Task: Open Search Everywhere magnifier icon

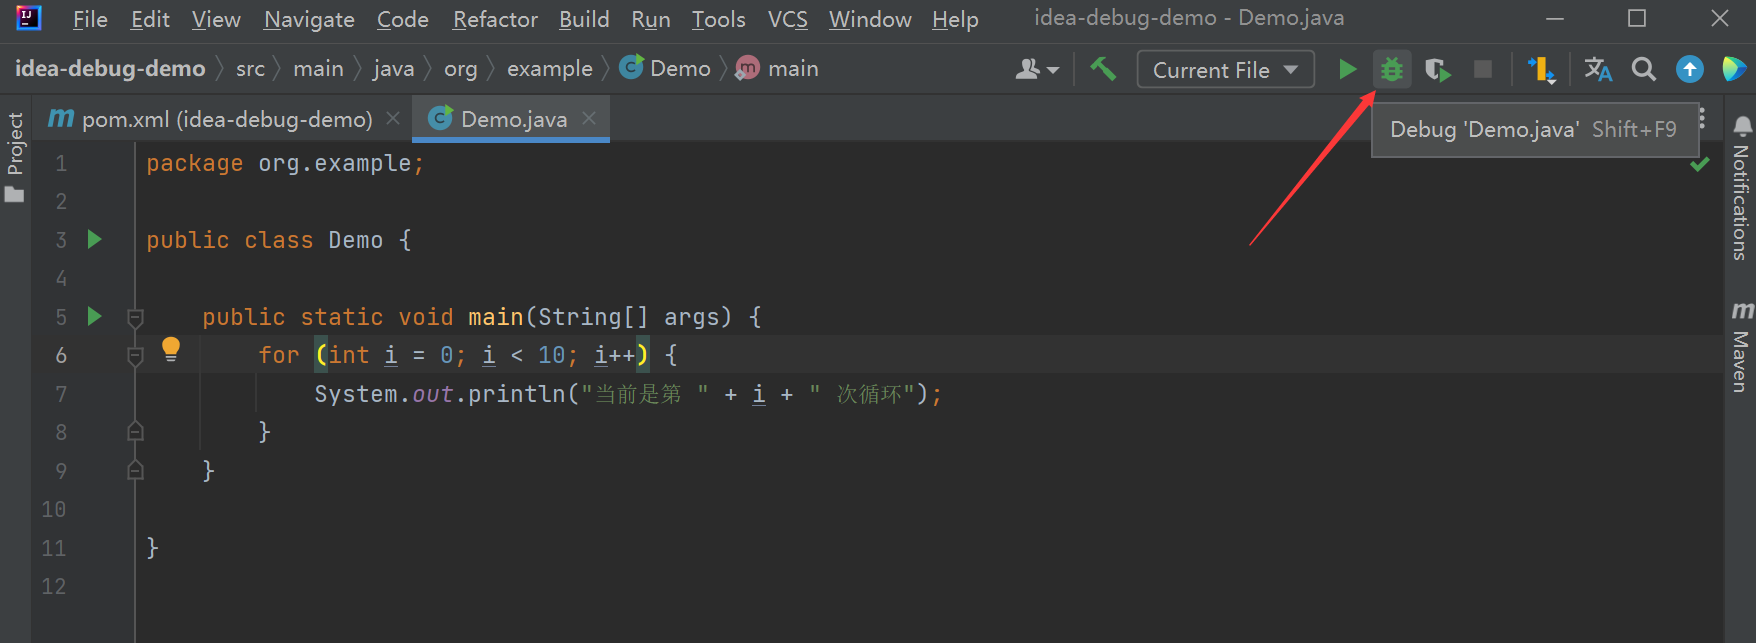Action: (1643, 69)
